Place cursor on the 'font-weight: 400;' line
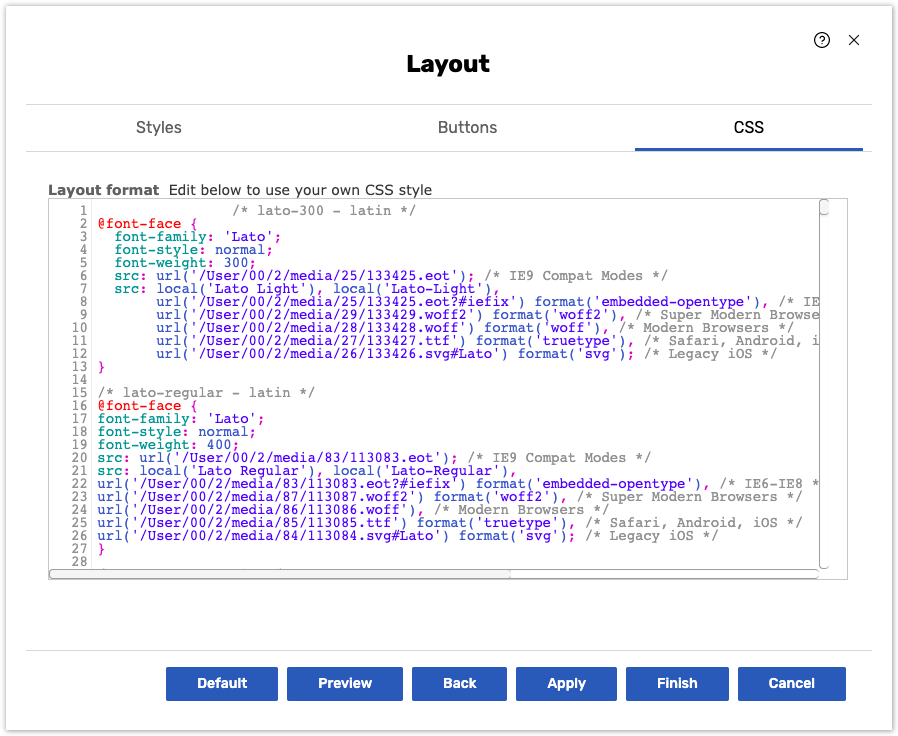This screenshot has height=736, width=898. 168,445
